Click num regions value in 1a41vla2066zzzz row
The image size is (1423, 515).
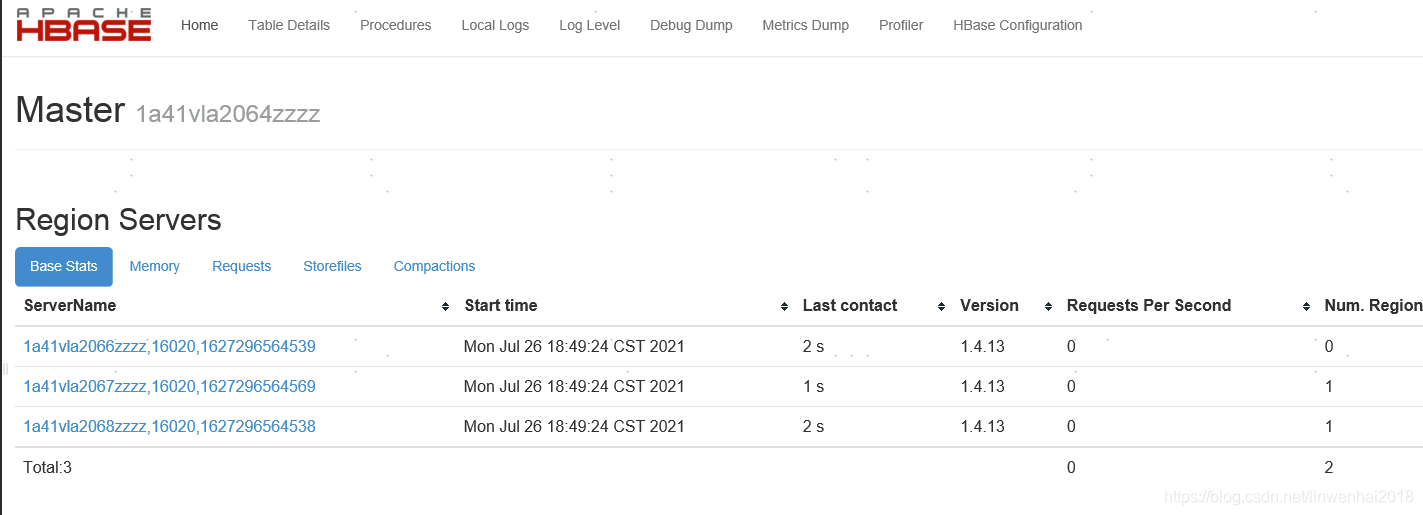tap(1329, 347)
